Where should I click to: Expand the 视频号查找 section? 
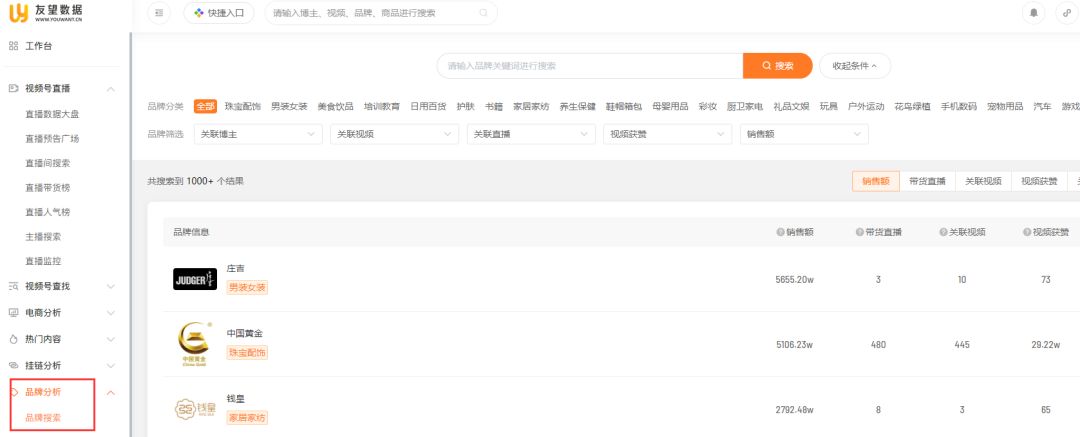111,286
